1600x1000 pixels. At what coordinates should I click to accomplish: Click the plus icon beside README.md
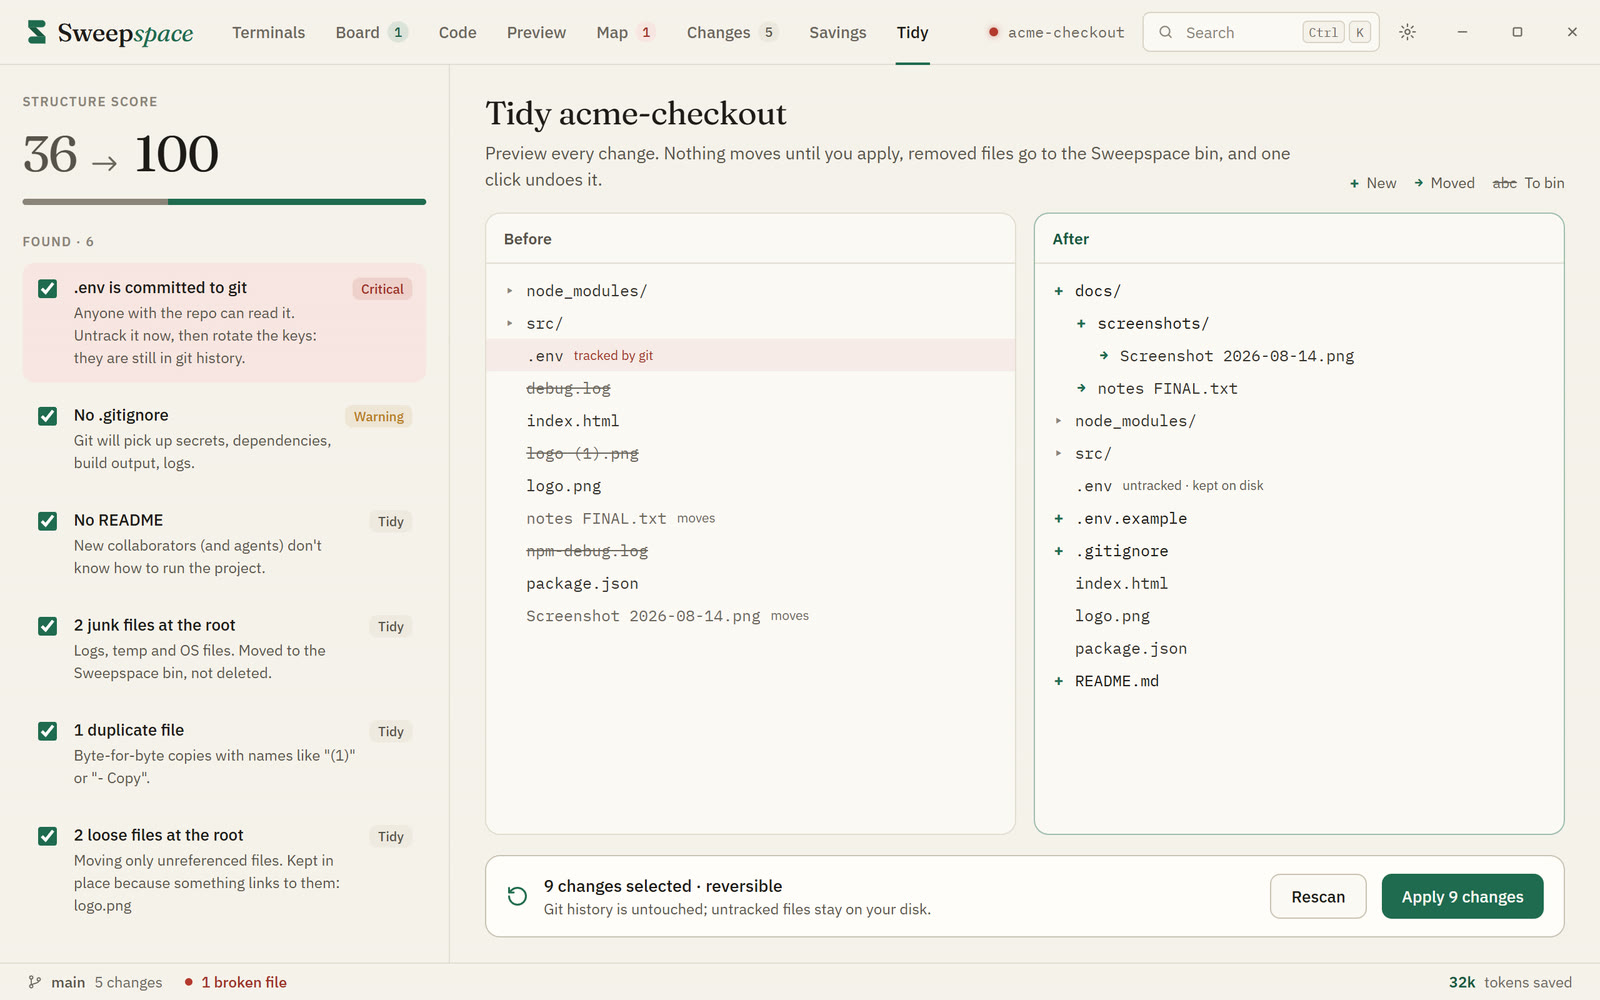tap(1058, 681)
